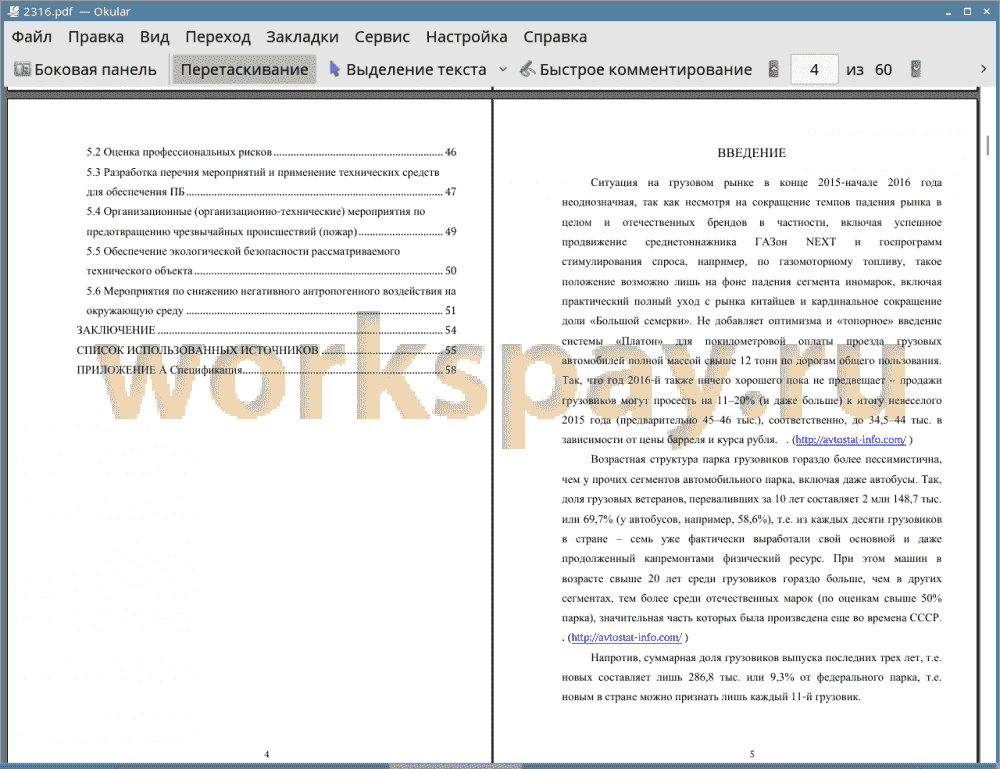Click page number 5 in right page footer

752,754
